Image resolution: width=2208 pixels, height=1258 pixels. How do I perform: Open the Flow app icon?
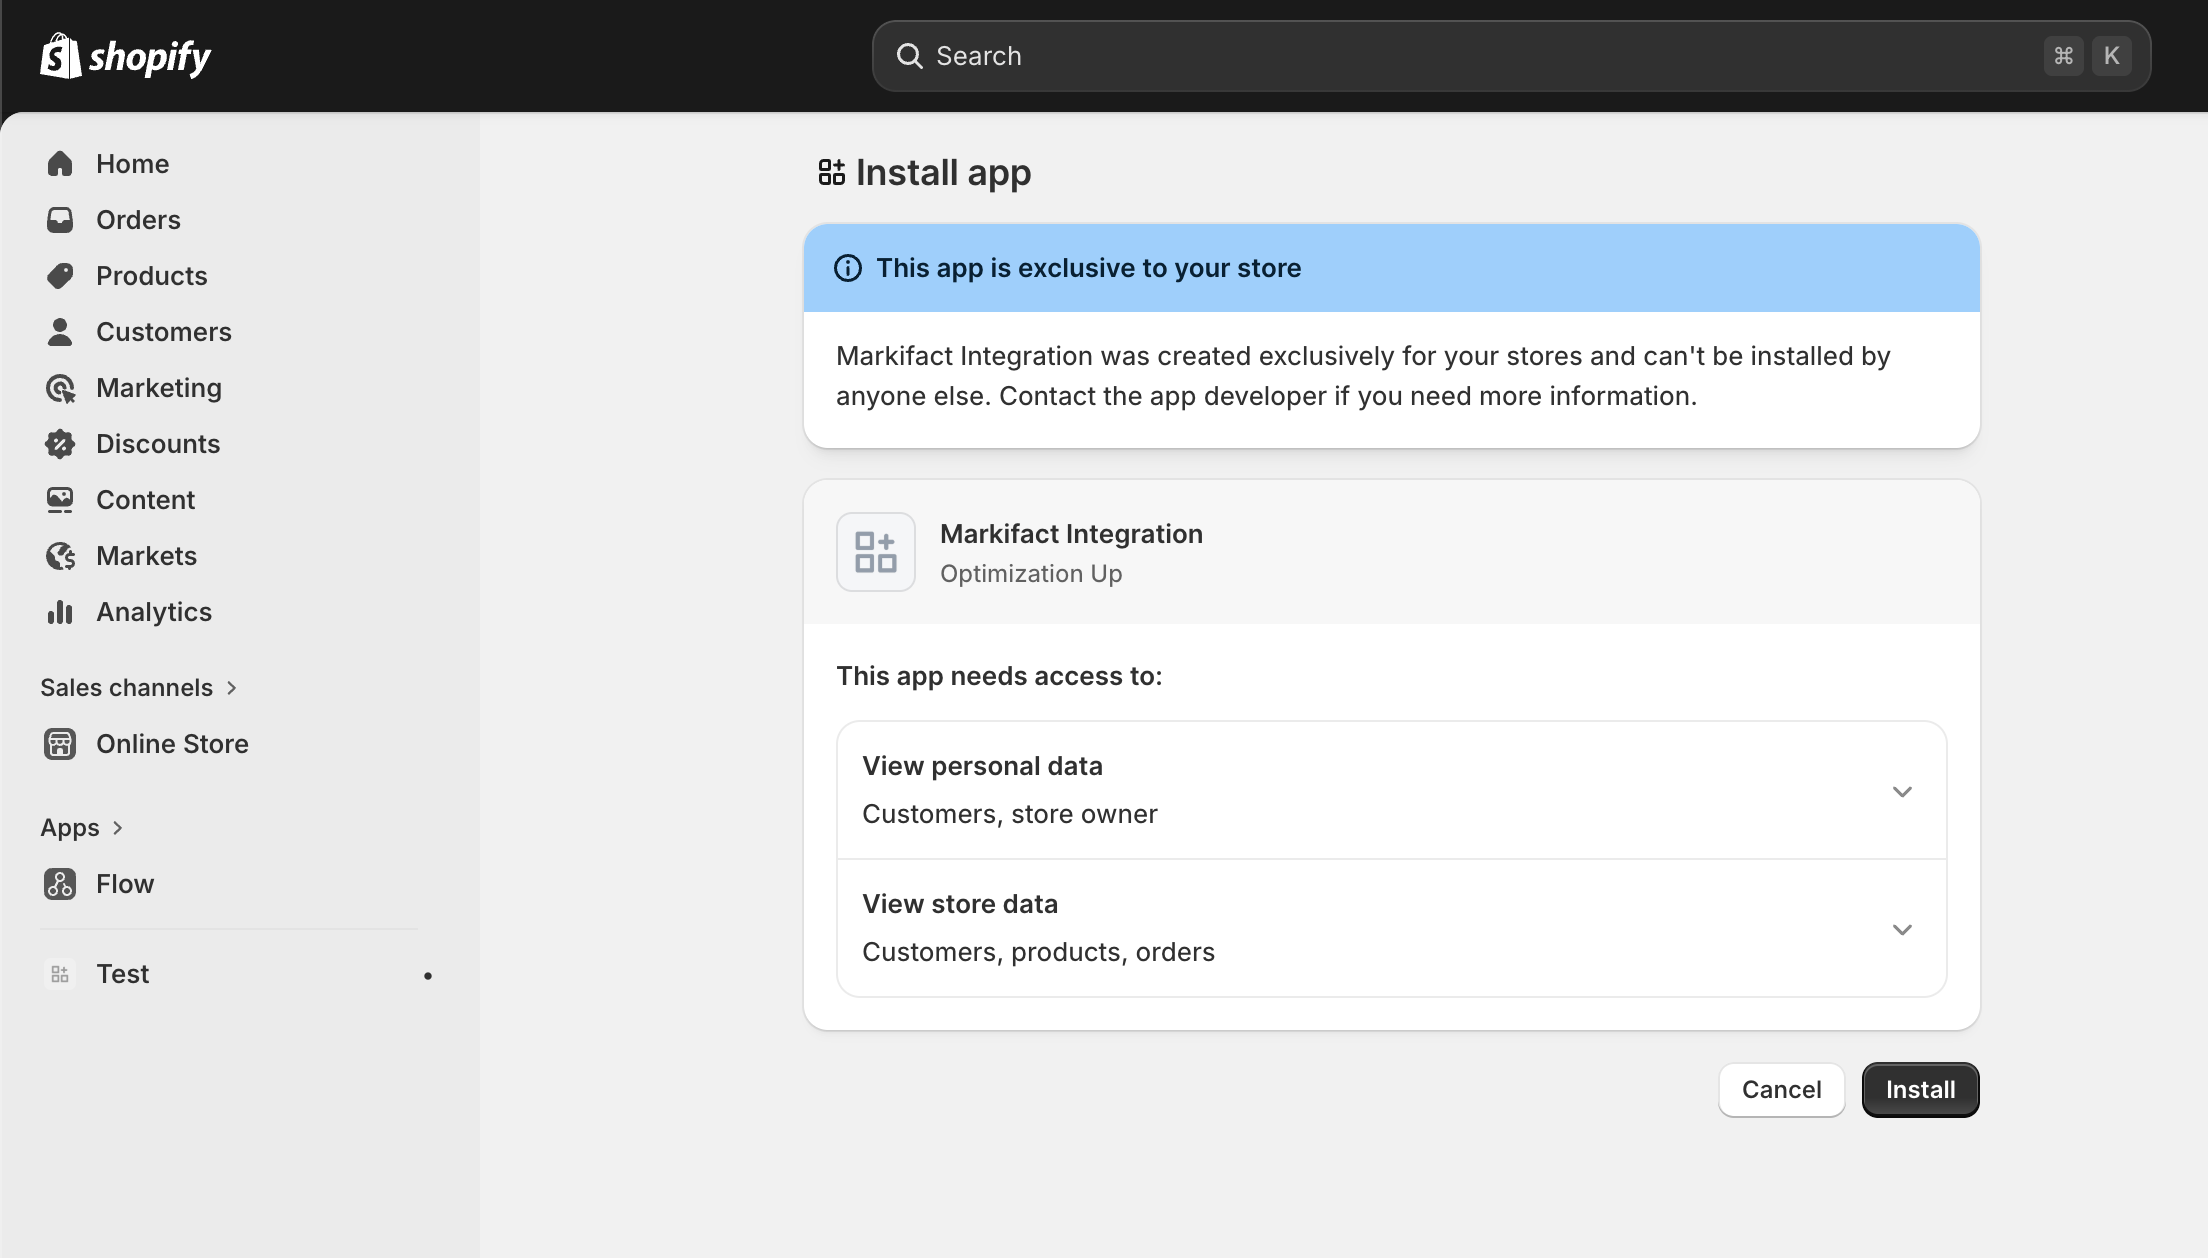(60, 883)
